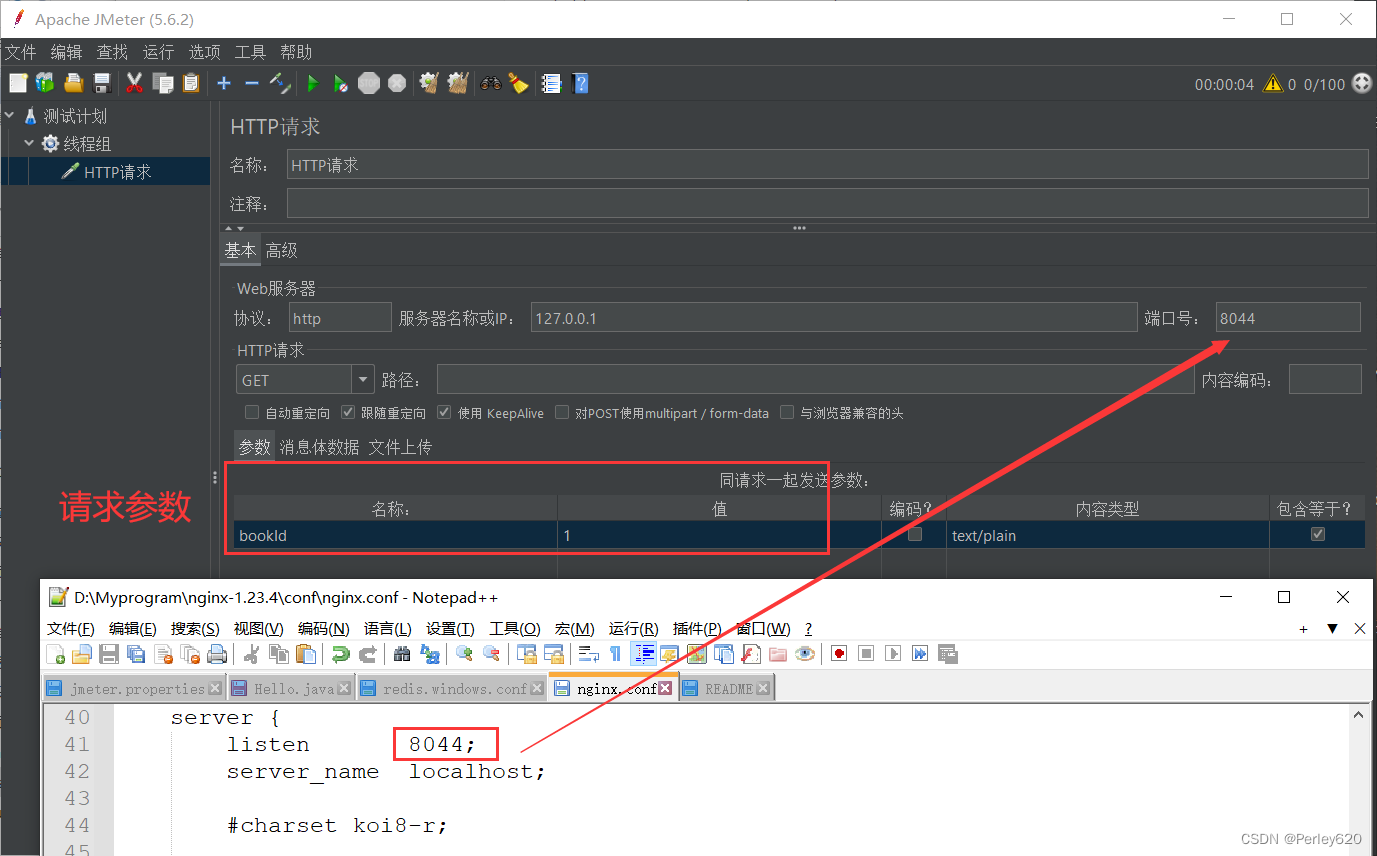Open the GET method dropdown
This screenshot has height=856, width=1377.
(x=362, y=380)
